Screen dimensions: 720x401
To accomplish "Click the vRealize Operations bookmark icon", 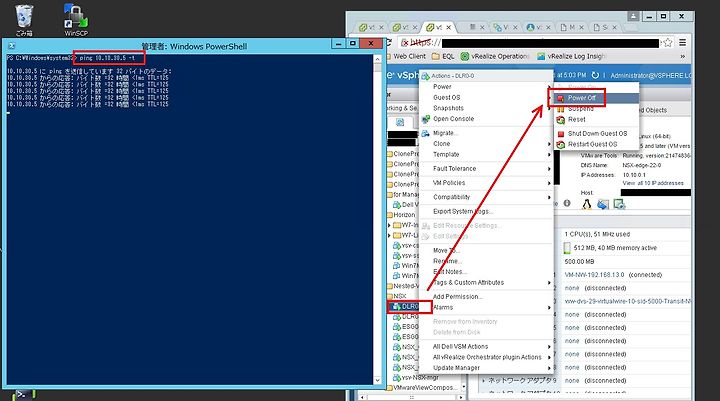I will (x=465, y=56).
